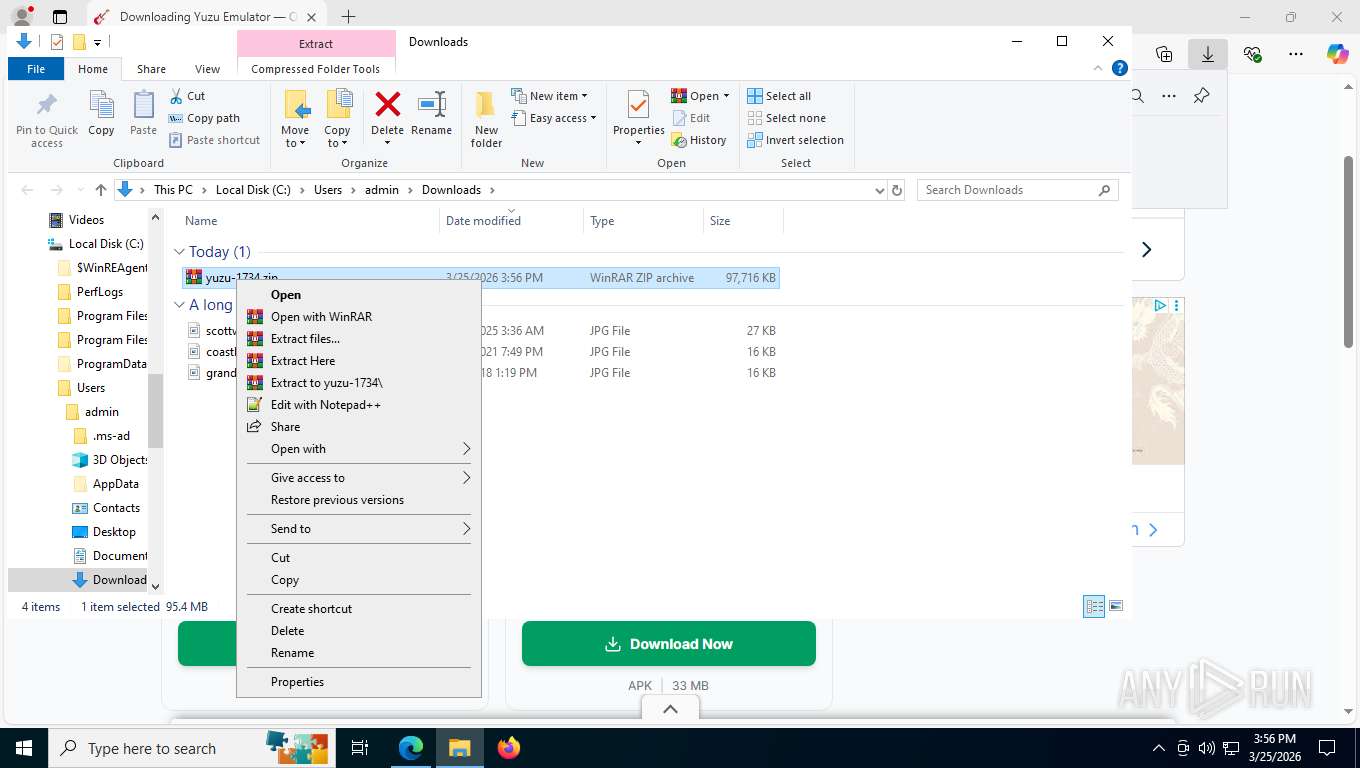Expand Open with submenu in context menu

click(x=358, y=449)
